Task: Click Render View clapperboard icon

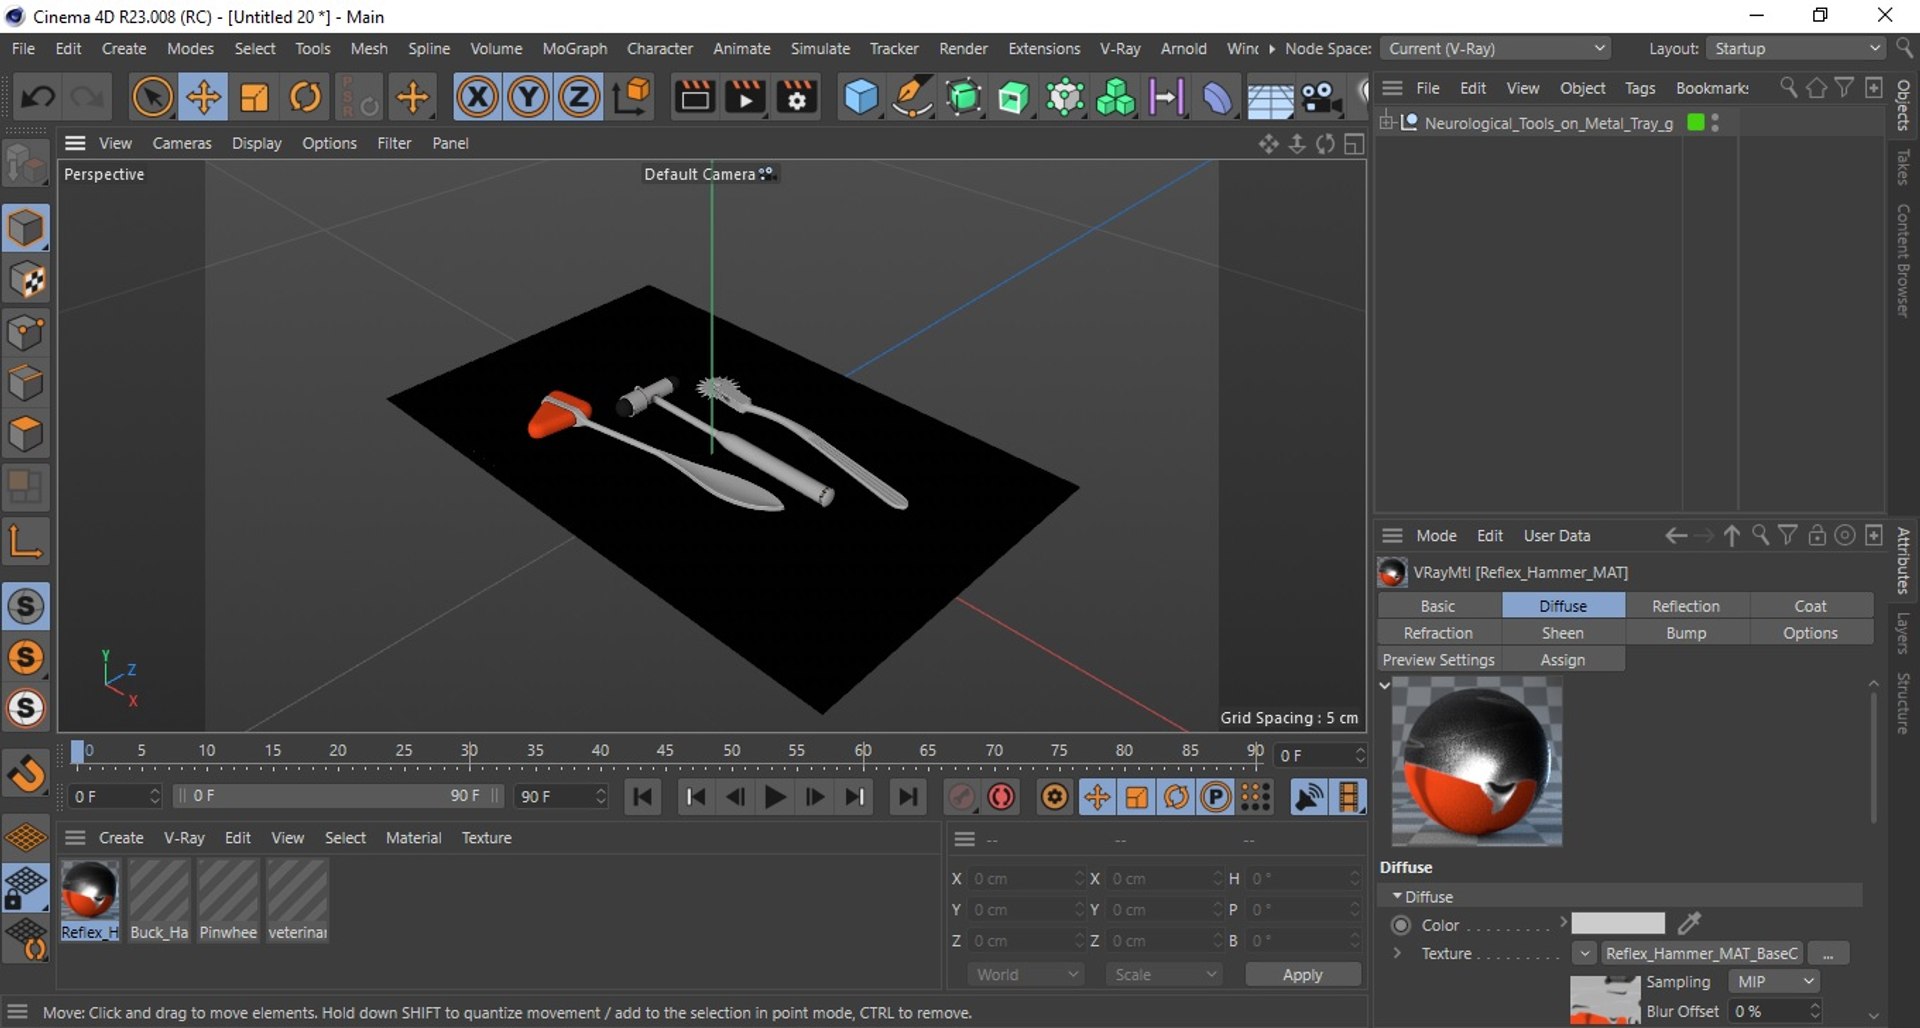Action: [x=694, y=97]
